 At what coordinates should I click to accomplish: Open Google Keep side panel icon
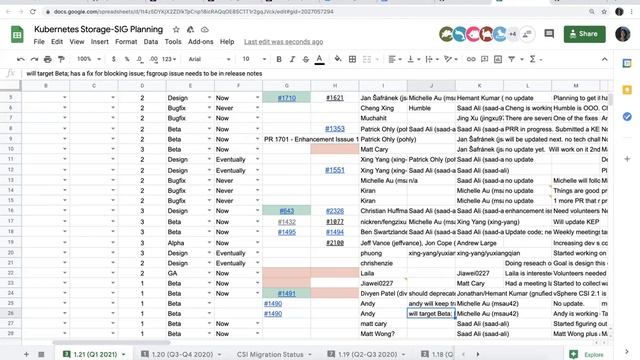[x=627, y=90]
